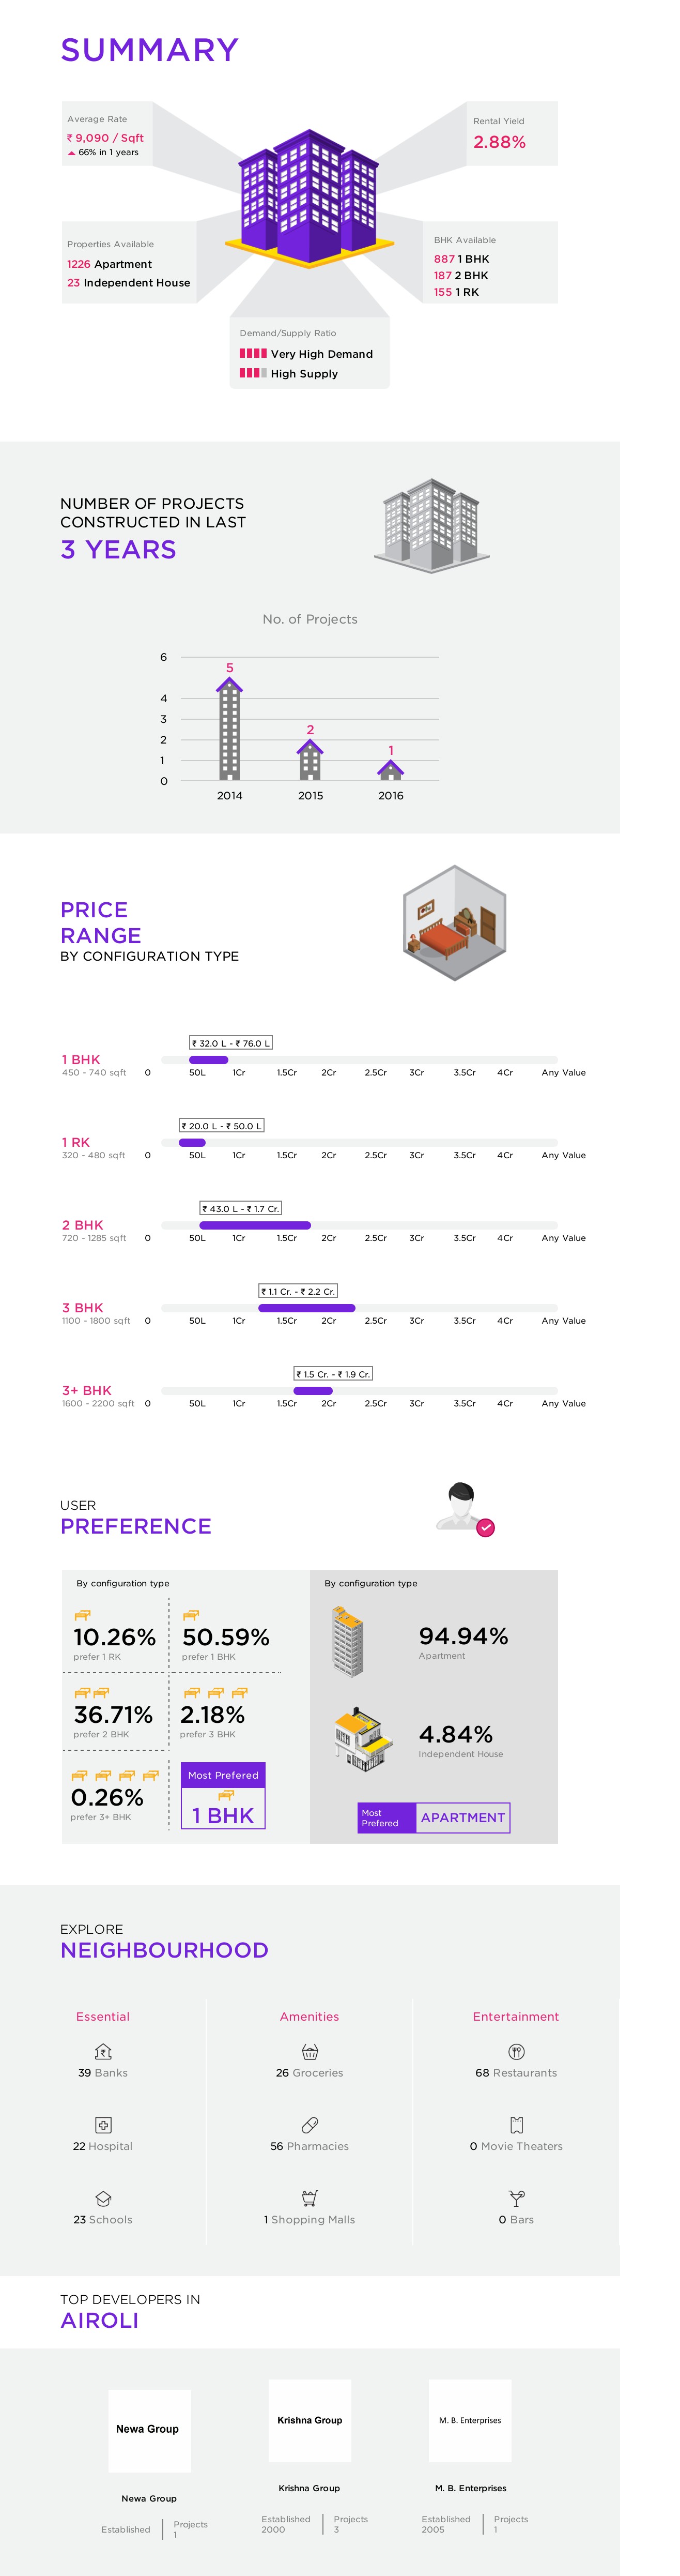Click the Shopping Malls cart icon
The width and height of the screenshot is (680, 2576).
[310, 2198]
